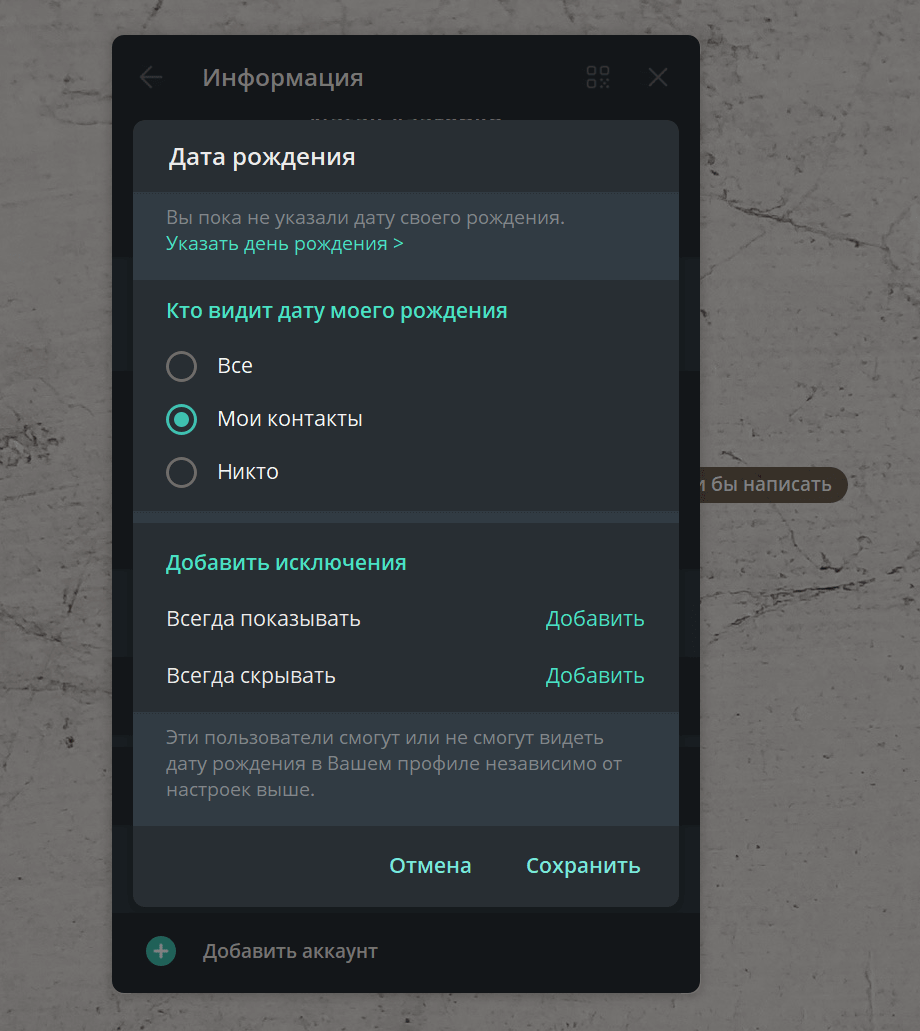Click the Всегда скрывать row label
Image resolution: width=920 pixels, height=1031 pixels.
click(x=251, y=676)
